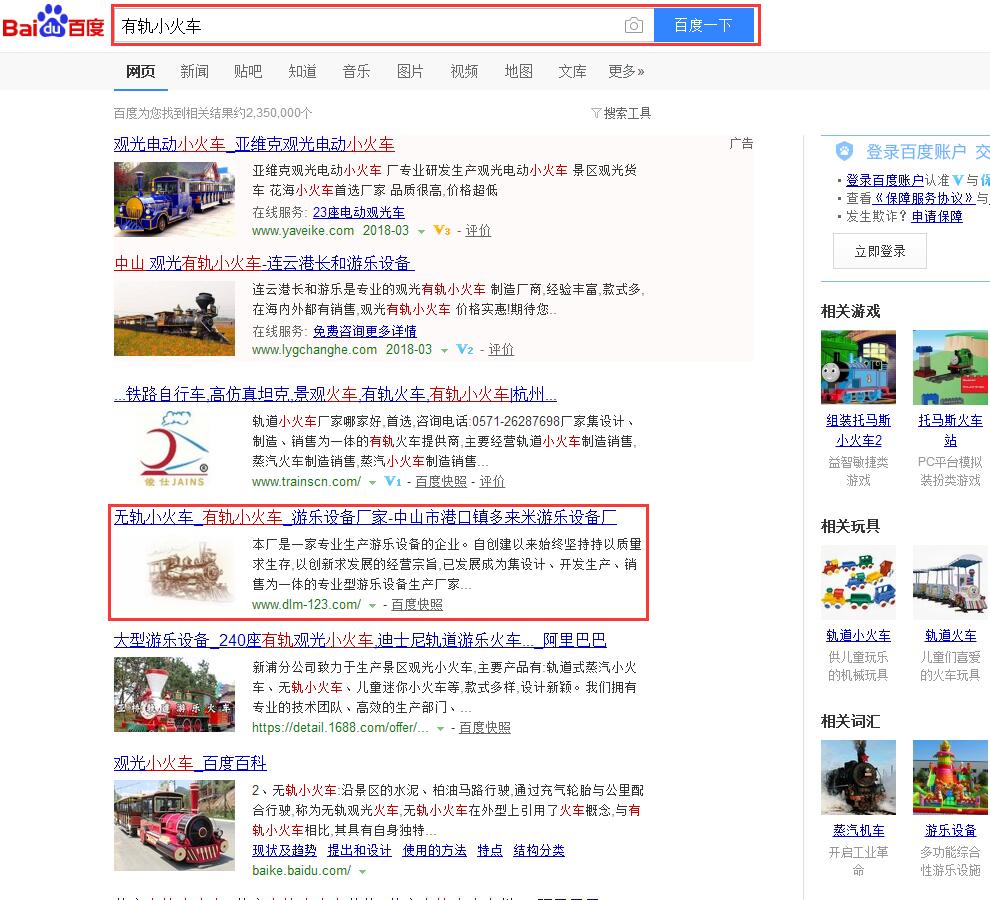990x900 pixels.
Task: Click the V2 credibility badge for lygchanghe.com
Action: coord(464,350)
